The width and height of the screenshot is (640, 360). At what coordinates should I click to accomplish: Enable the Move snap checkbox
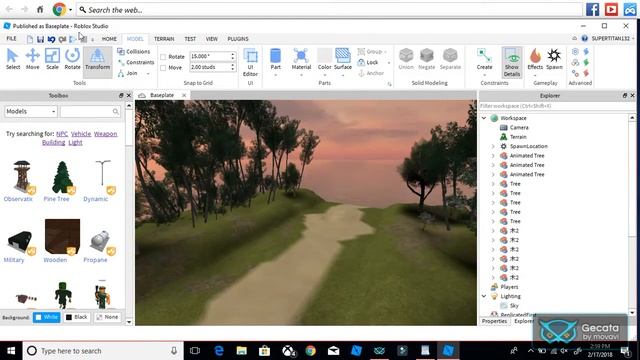click(163, 68)
